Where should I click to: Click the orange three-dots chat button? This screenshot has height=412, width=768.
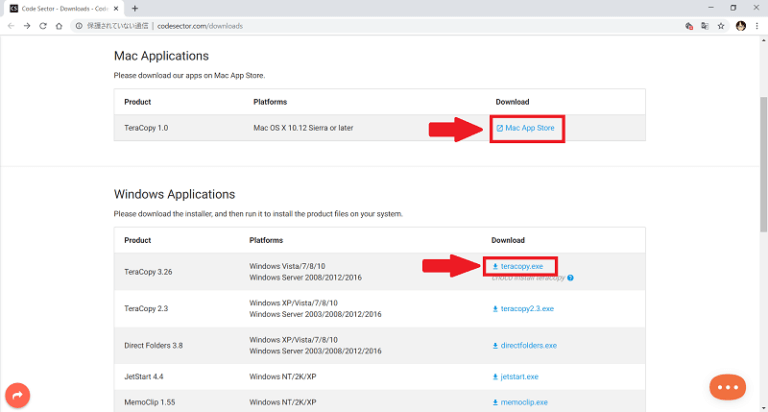click(x=727, y=386)
